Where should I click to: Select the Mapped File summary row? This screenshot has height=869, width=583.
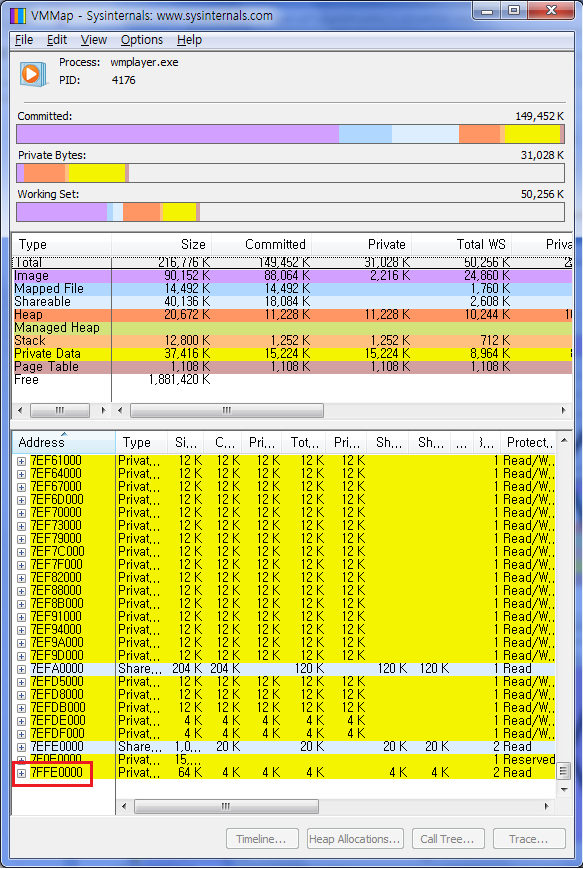coord(292,289)
